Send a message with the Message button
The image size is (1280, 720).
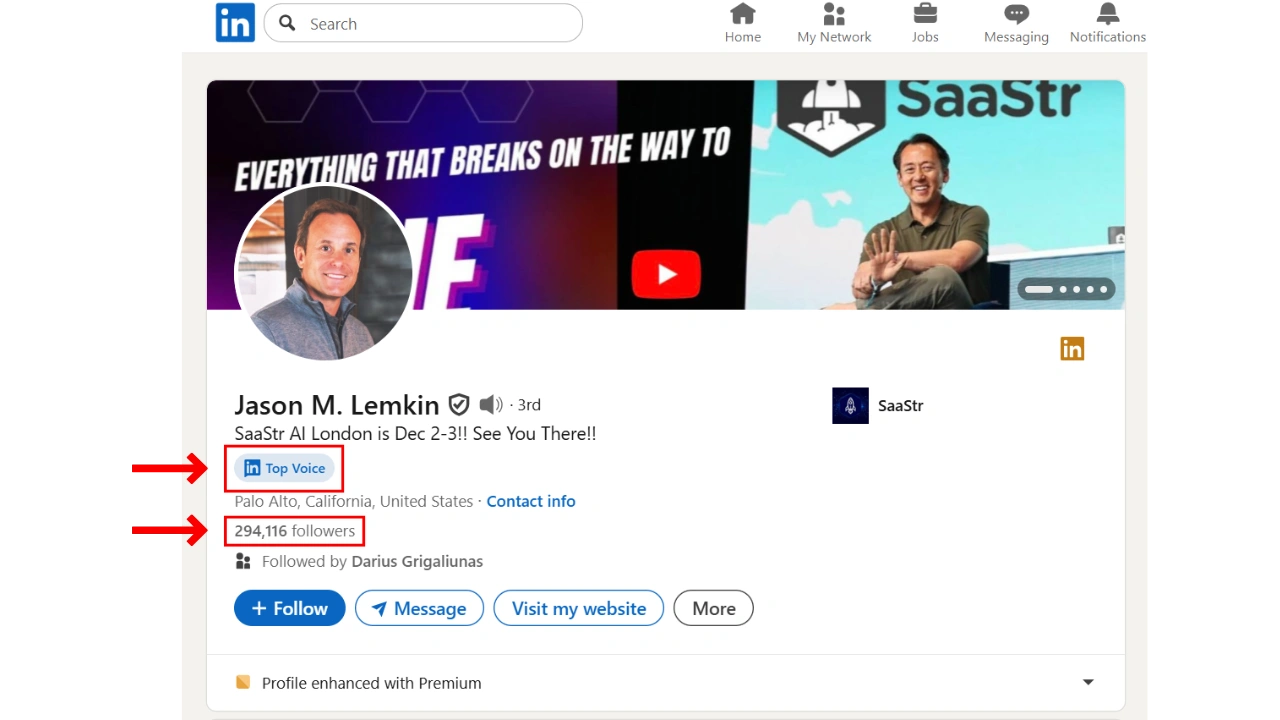tap(419, 608)
